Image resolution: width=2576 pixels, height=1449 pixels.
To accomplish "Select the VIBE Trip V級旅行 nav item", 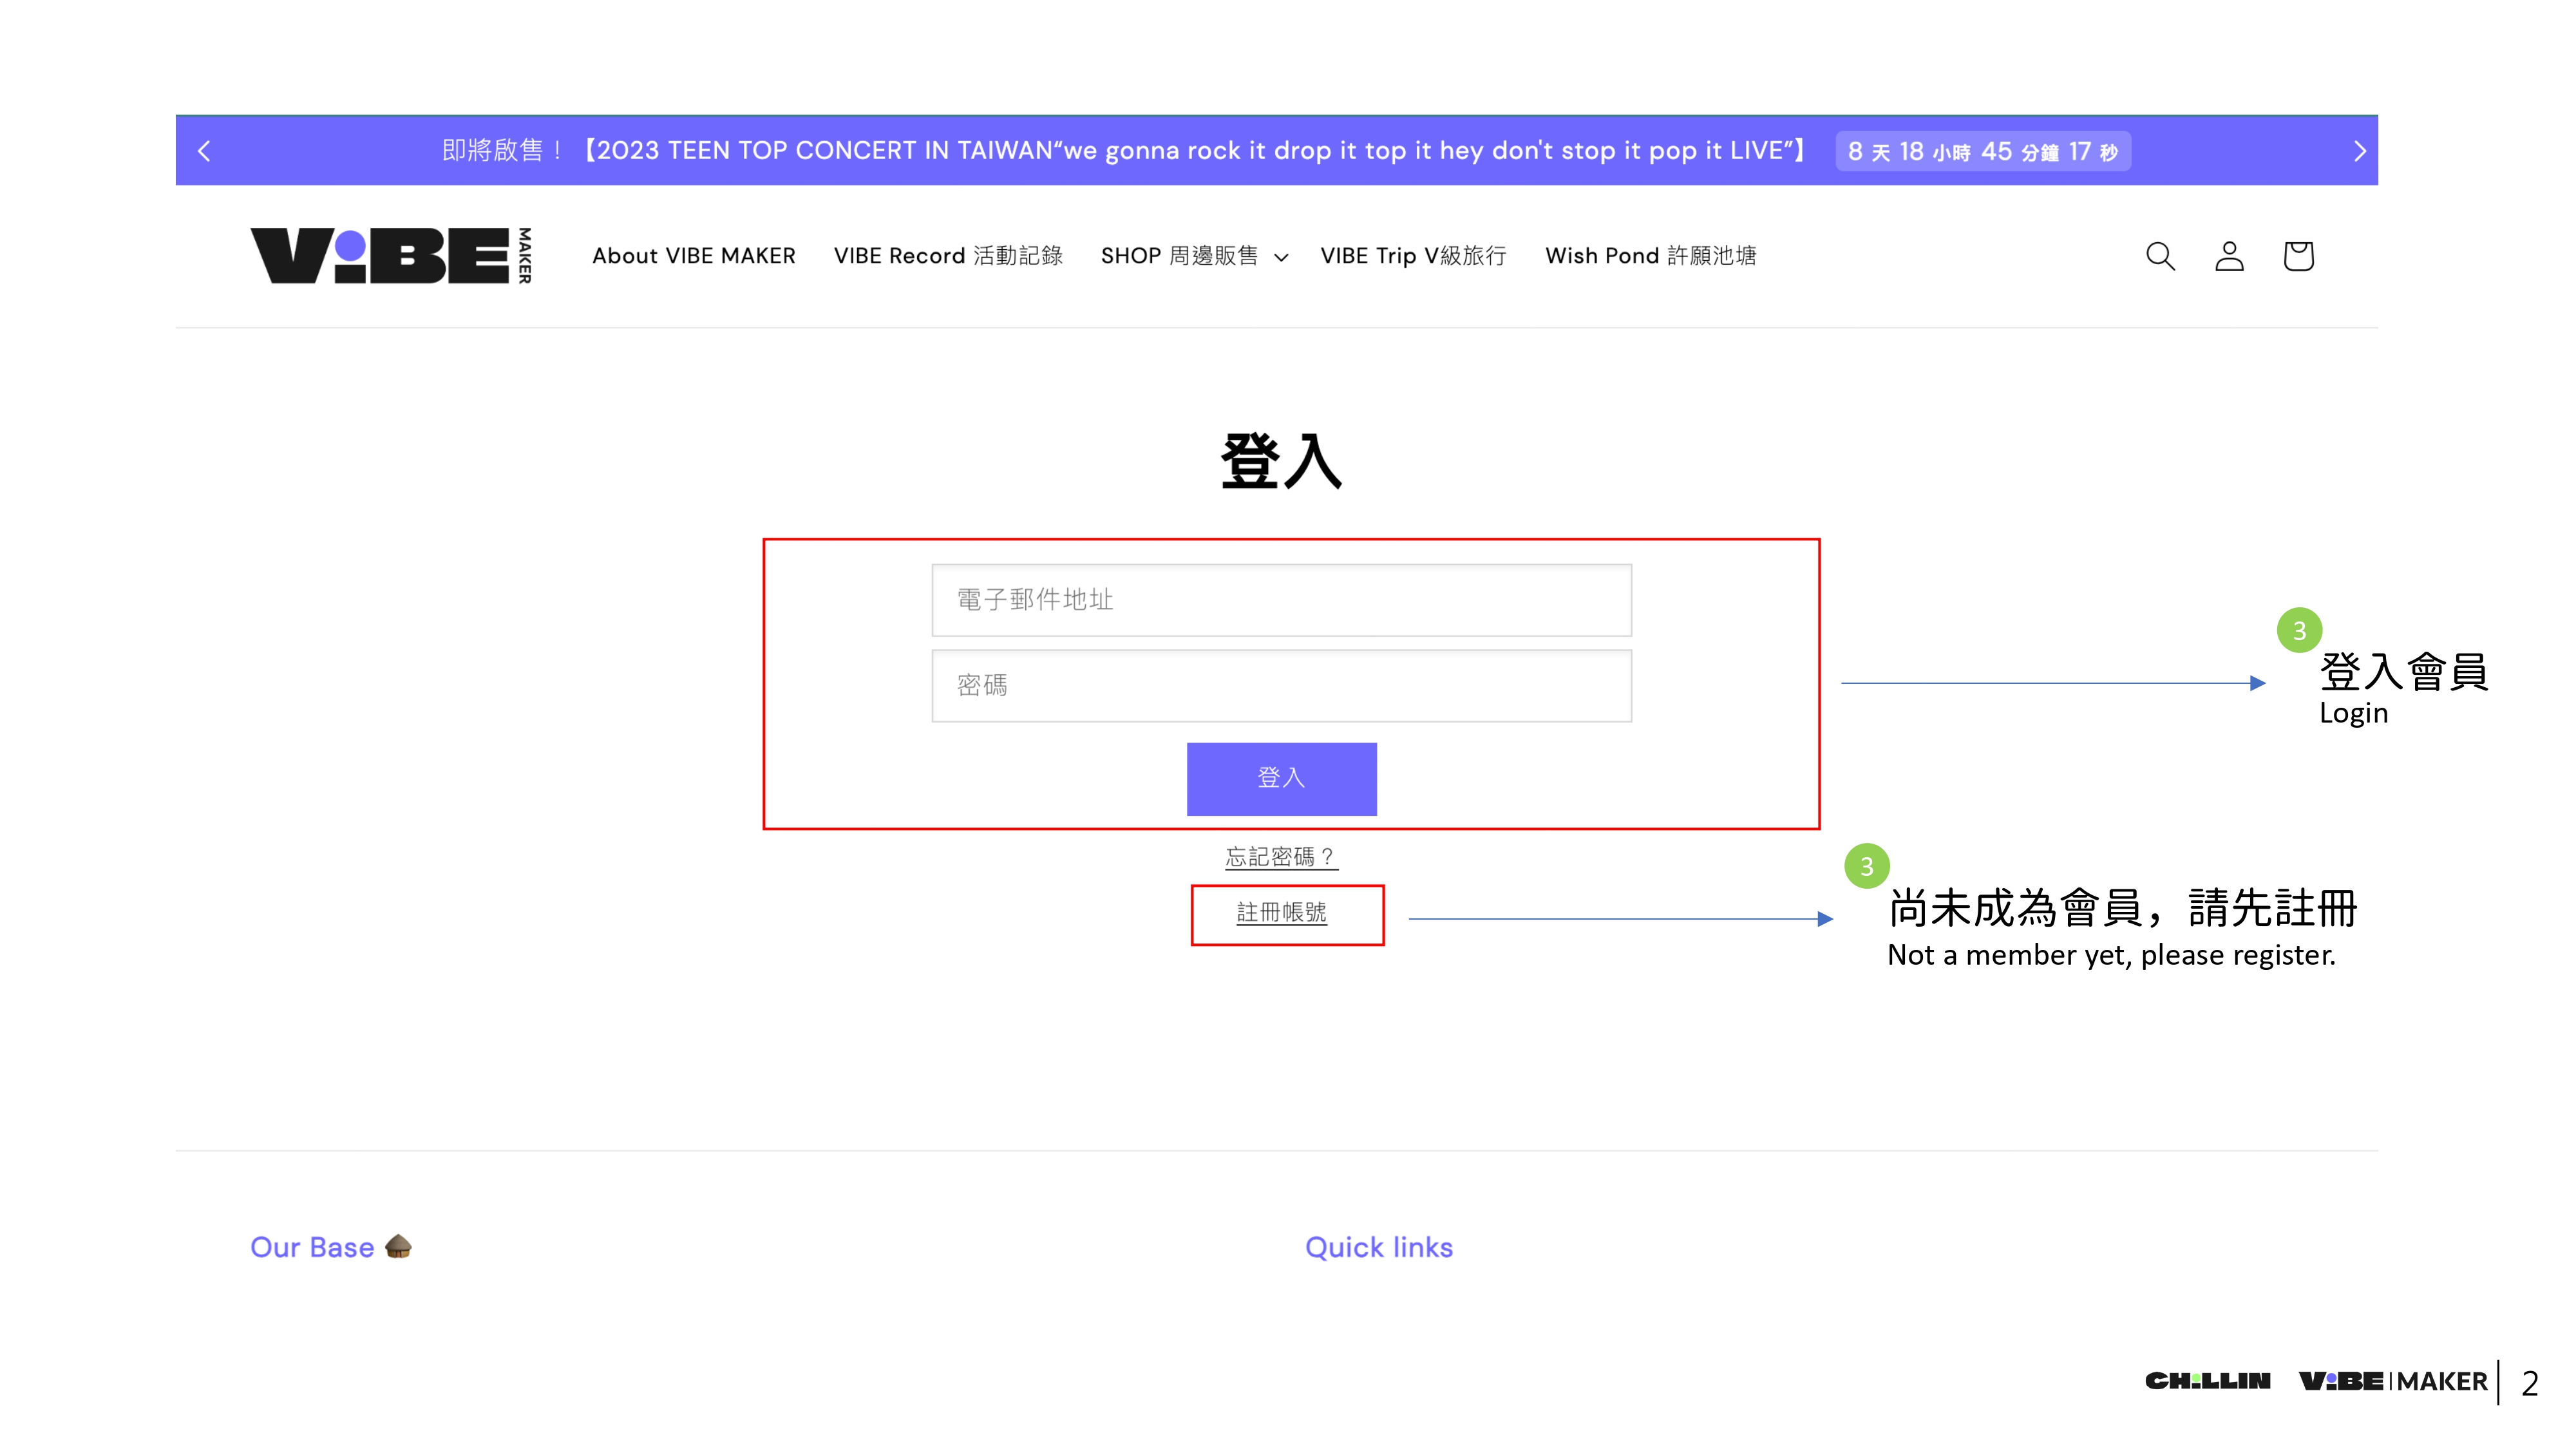I will click(x=1414, y=256).
